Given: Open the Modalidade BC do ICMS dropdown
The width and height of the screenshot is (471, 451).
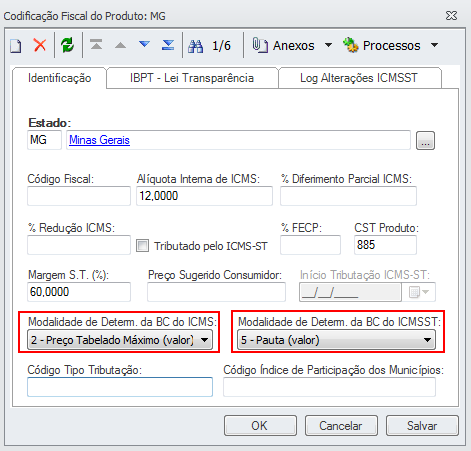Looking at the screenshot, I should click(x=120, y=340).
